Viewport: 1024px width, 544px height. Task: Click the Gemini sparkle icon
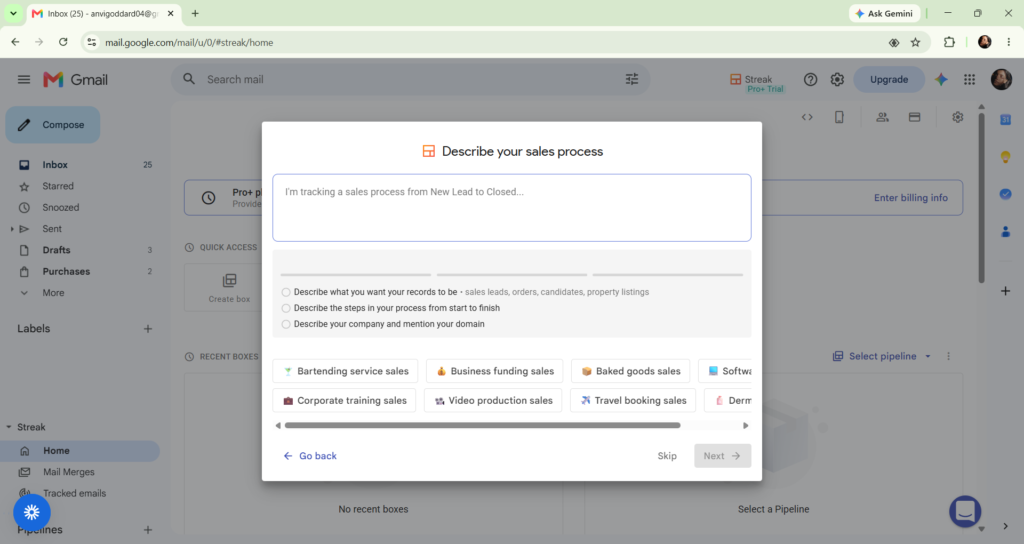click(941, 80)
